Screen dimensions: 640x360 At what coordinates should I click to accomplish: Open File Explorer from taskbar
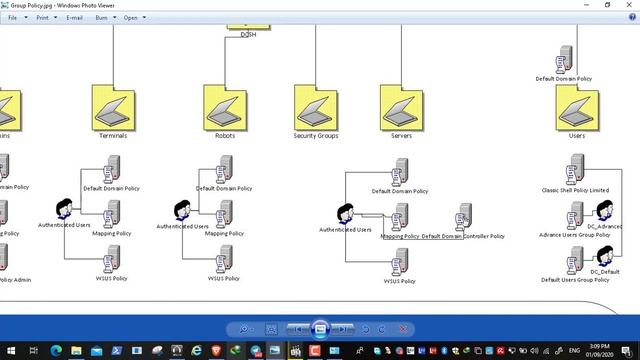76,351
